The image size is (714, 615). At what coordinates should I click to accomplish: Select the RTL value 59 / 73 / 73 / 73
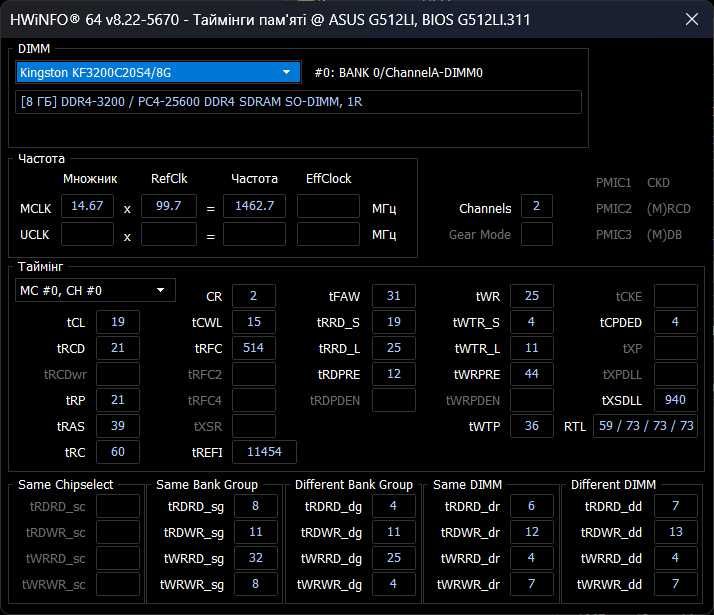click(x=645, y=426)
